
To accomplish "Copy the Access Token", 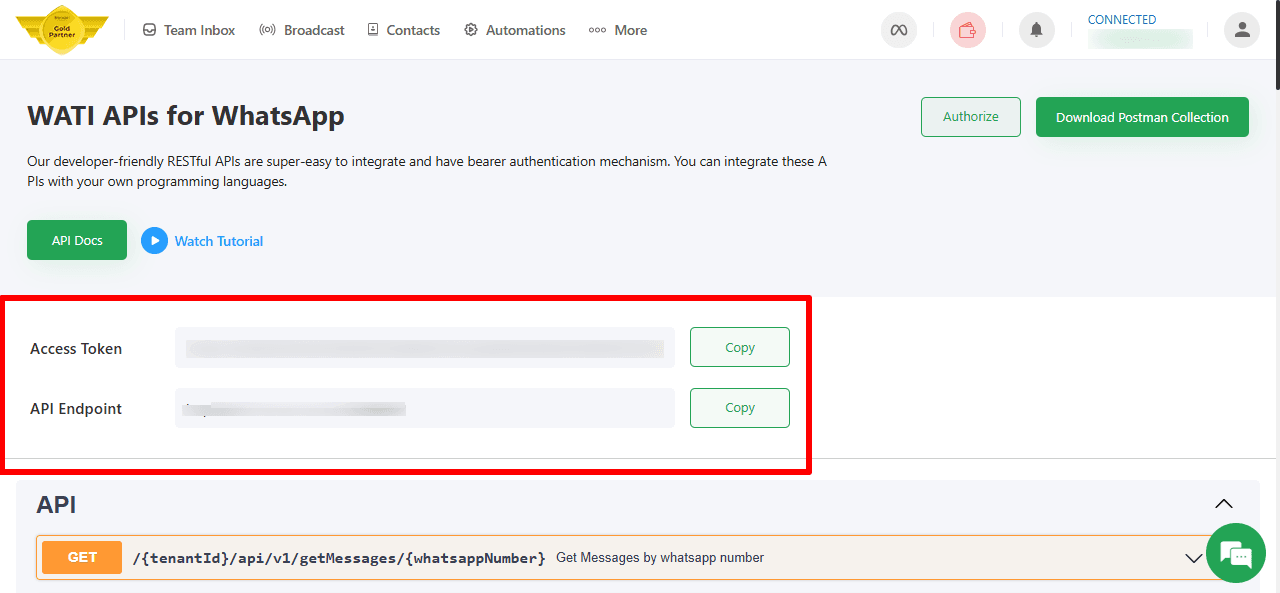I will coord(739,347).
